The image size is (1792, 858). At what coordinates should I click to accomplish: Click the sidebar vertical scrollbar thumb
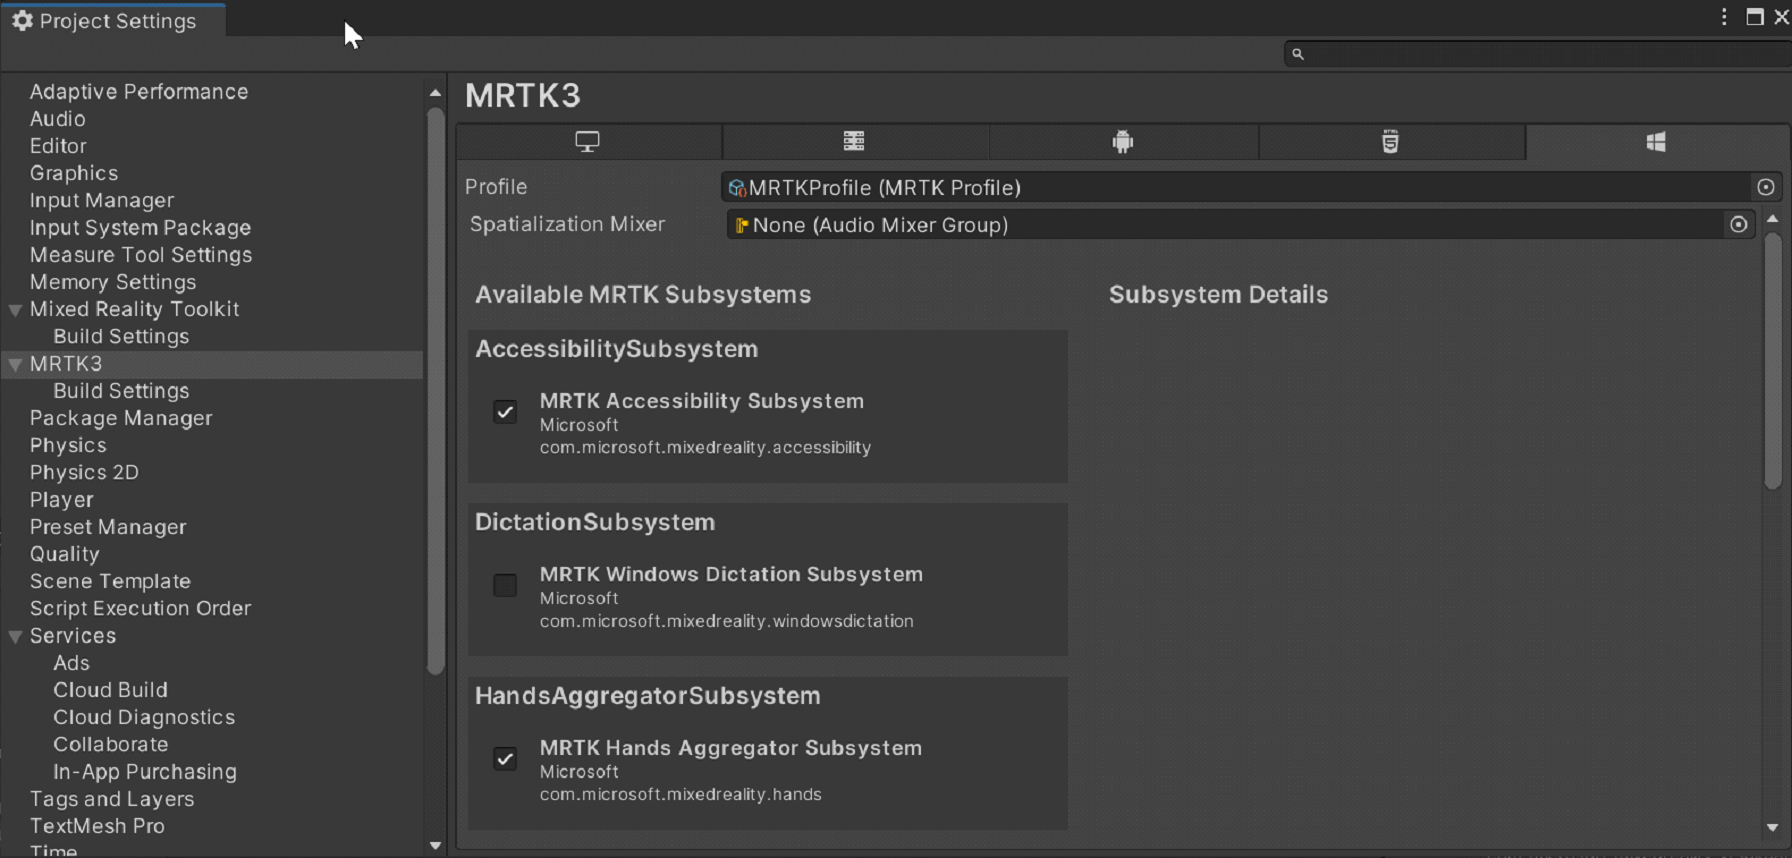click(435, 391)
